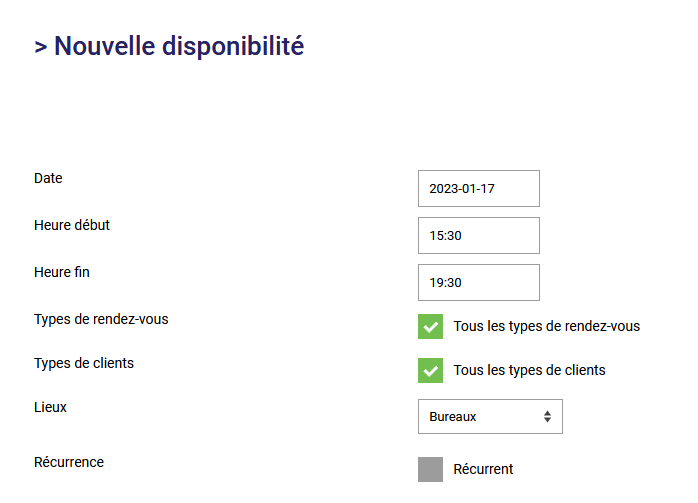
Task: Click the 'Récurrence' field label
Action: point(69,462)
